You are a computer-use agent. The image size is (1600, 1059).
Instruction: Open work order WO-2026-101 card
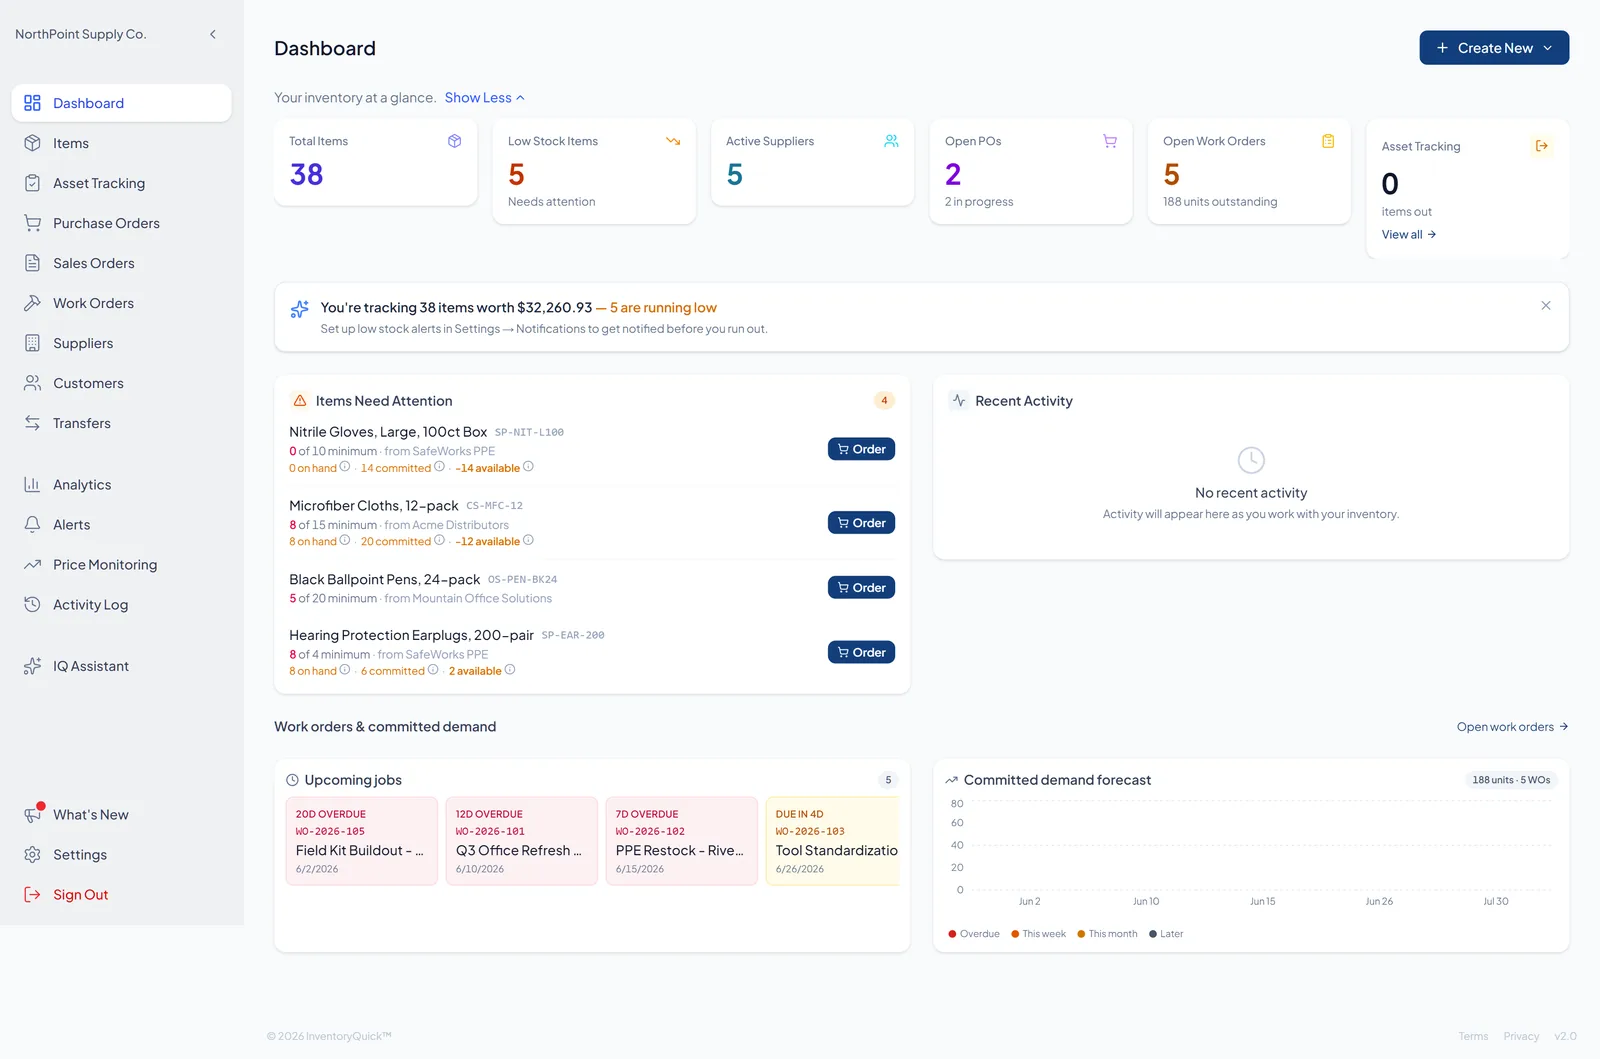(521, 841)
